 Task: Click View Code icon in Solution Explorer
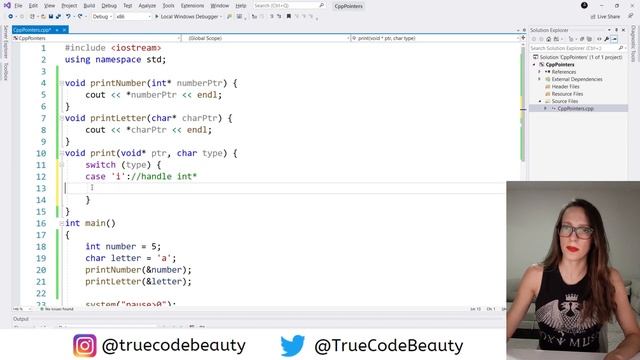point(599,39)
